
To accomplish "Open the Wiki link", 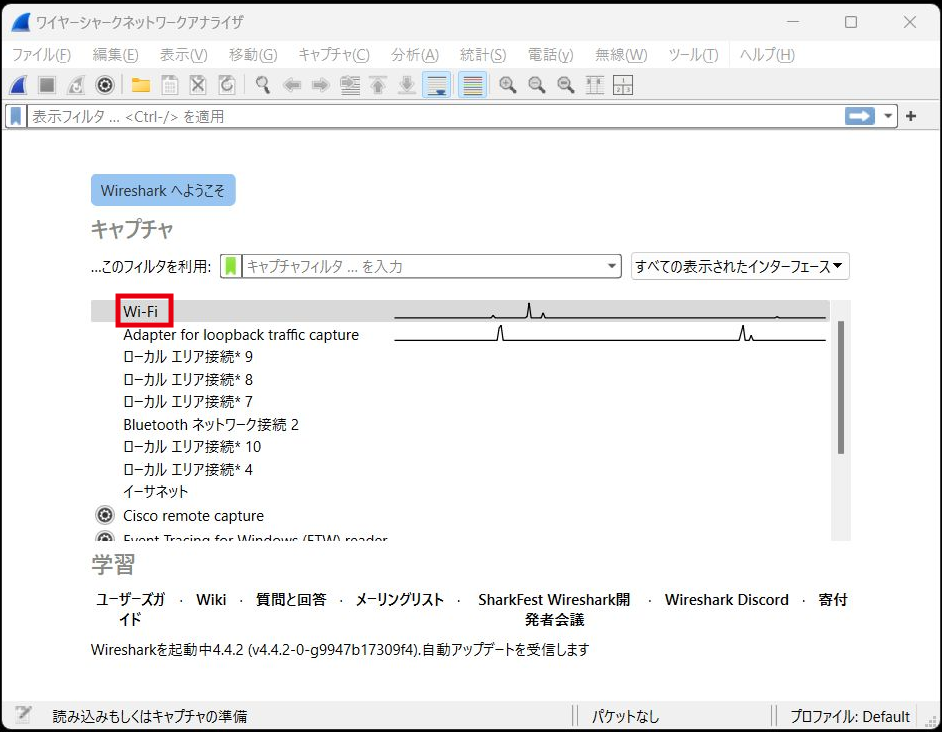I will (211, 600).
